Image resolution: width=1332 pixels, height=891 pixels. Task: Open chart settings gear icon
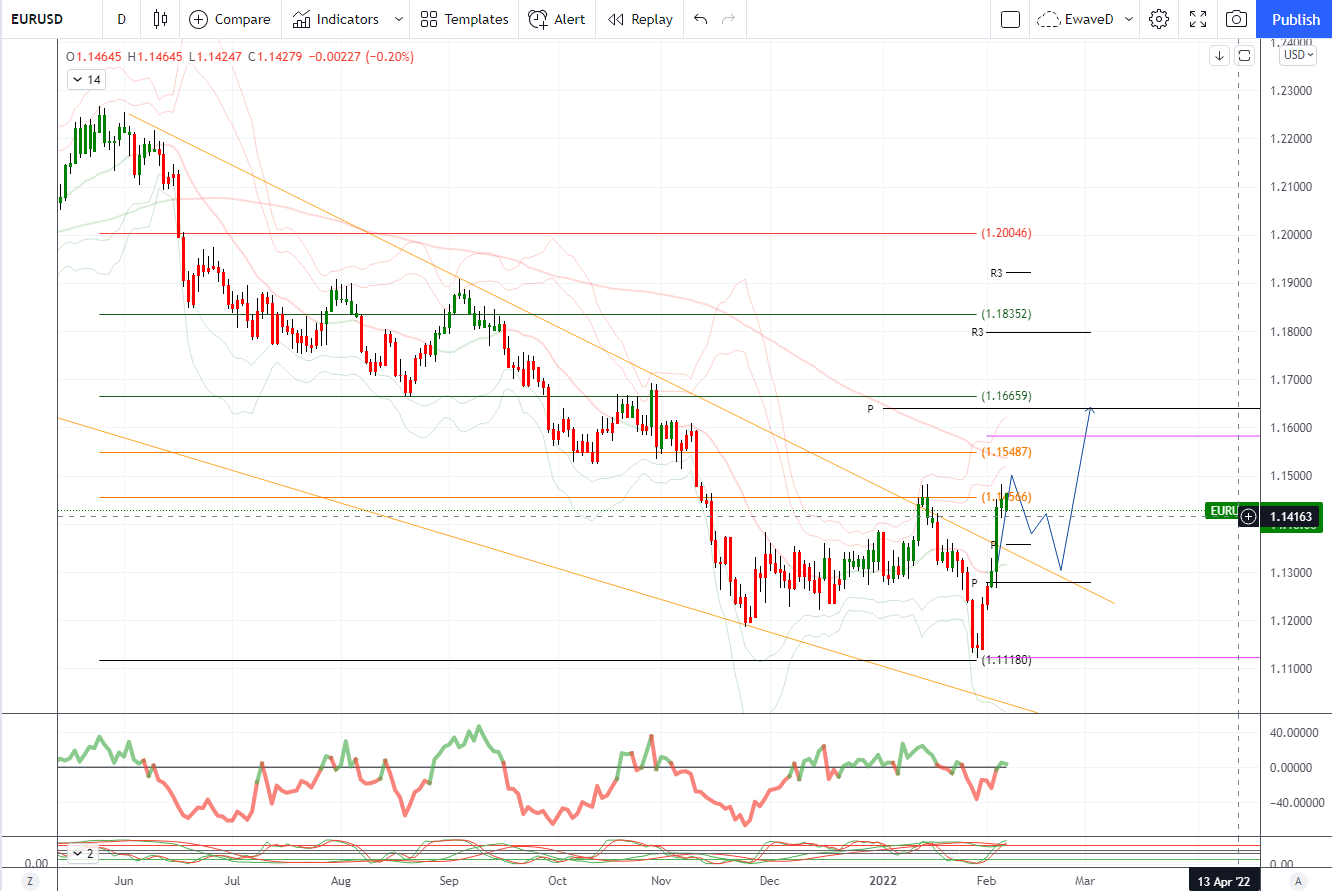tap(1158, 19)
